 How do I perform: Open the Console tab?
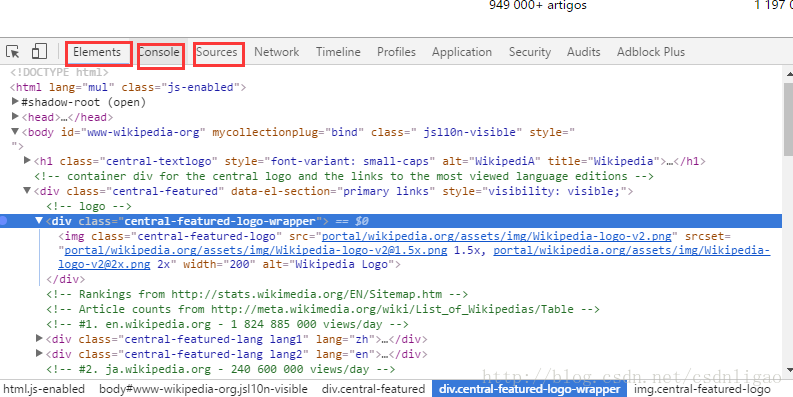point(159,52)
